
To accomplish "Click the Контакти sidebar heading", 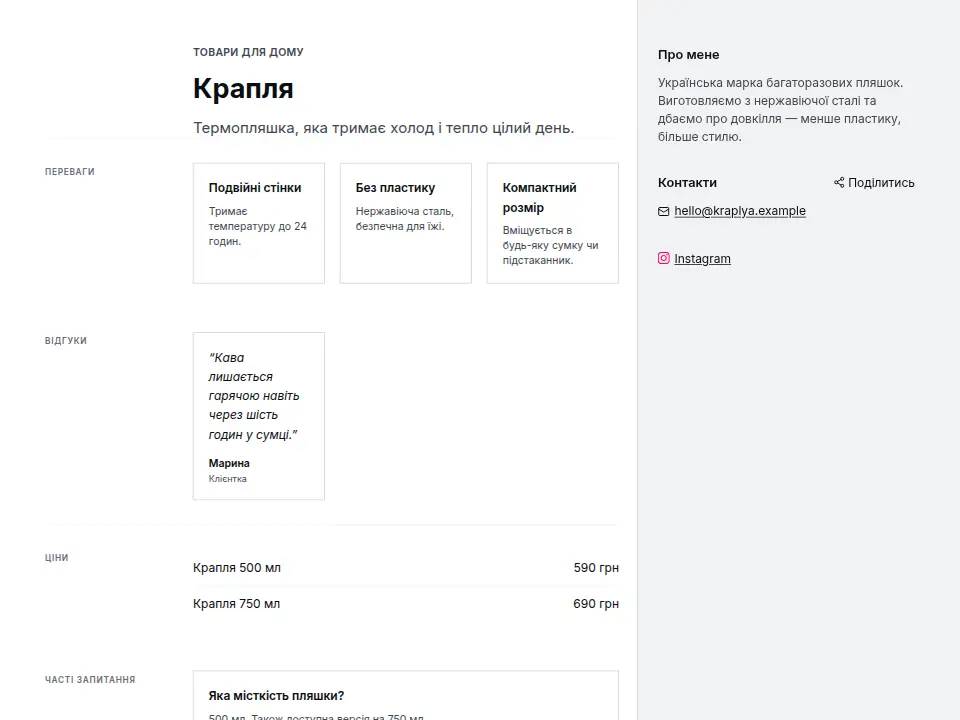I will (x=688, y=182).
